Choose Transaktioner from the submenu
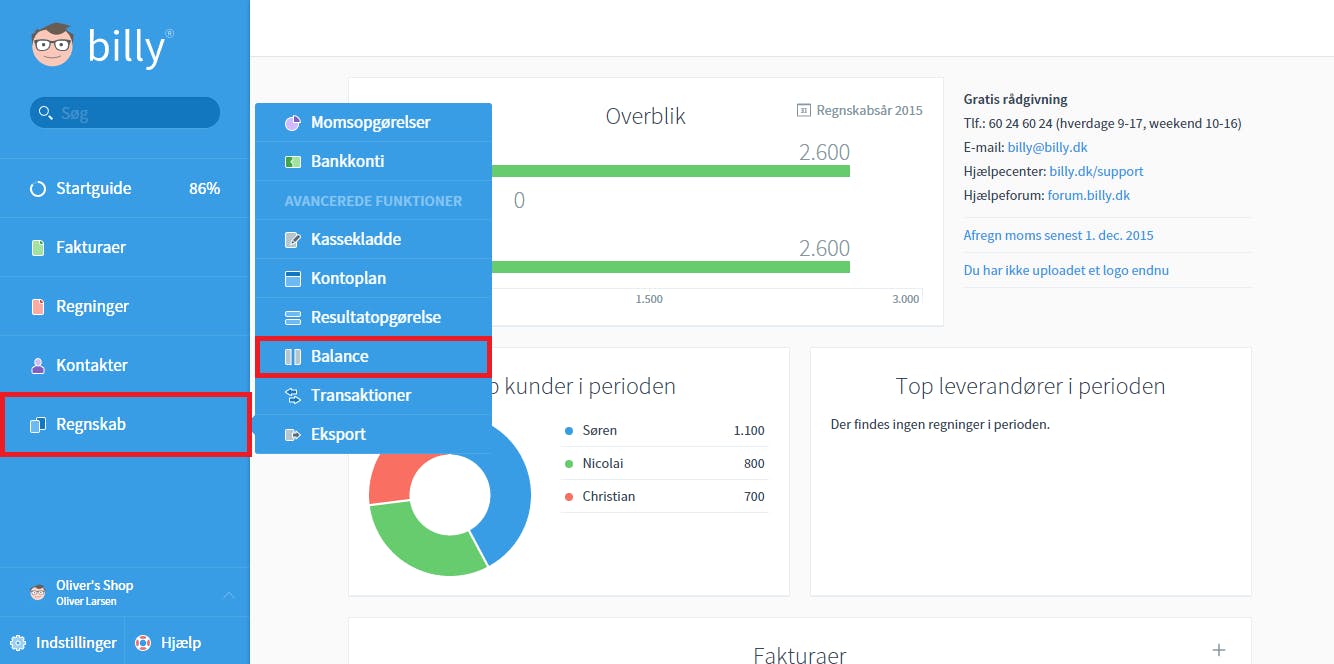Screen dimensions: 1334x664 pos(373,396)
